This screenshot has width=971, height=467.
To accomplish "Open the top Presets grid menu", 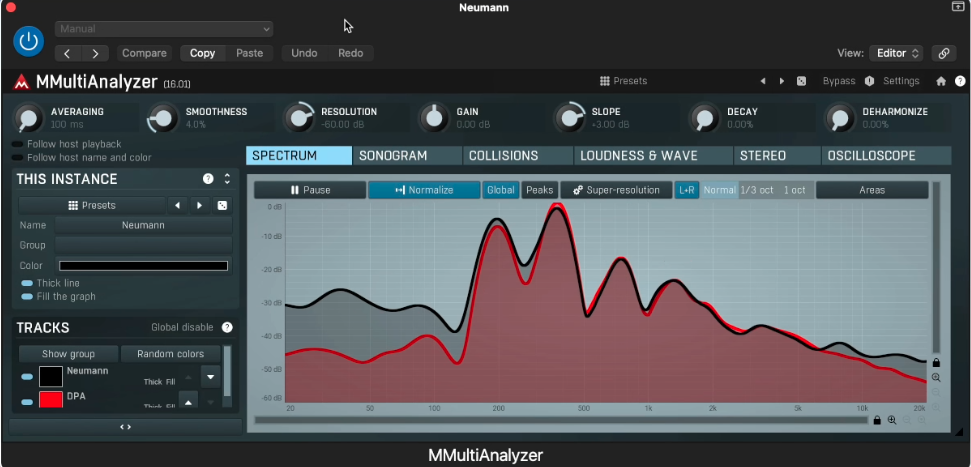I will (623, 81).
